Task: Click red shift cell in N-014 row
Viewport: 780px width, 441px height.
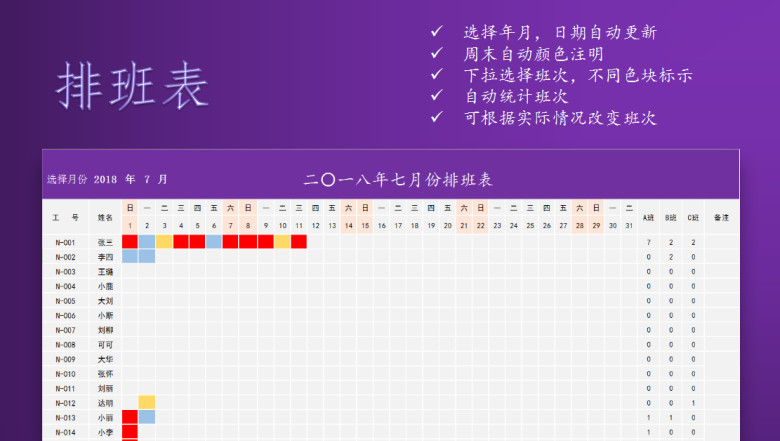Action: point(130,432)
